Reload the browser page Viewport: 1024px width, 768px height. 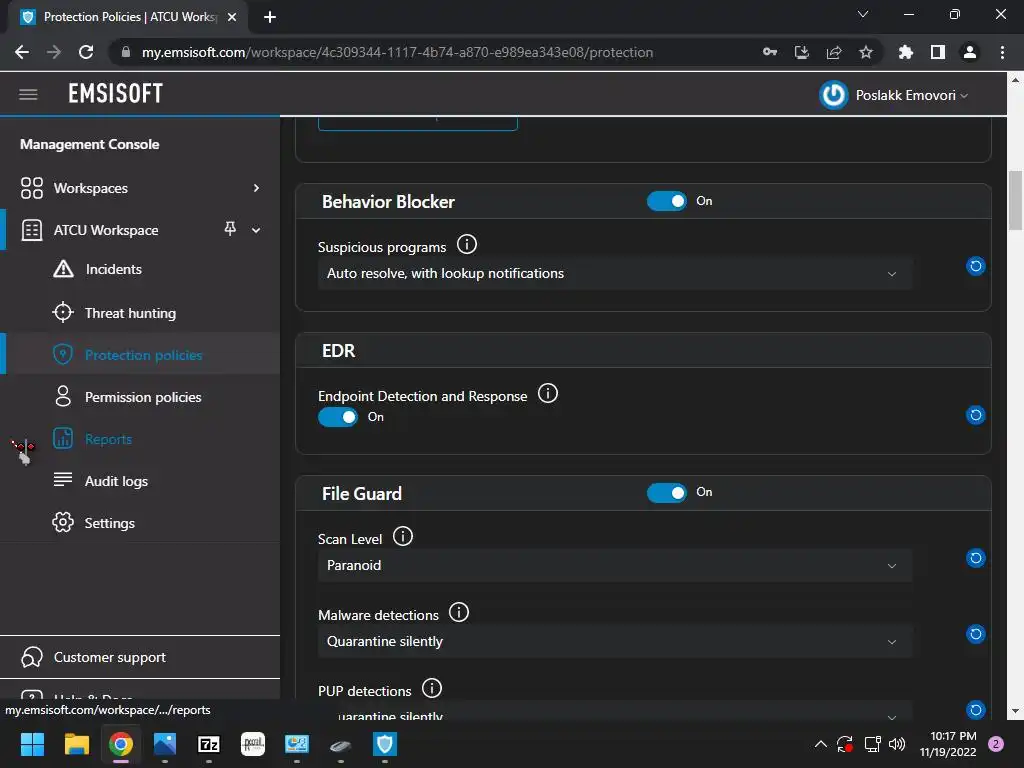[x=86, y=52]
